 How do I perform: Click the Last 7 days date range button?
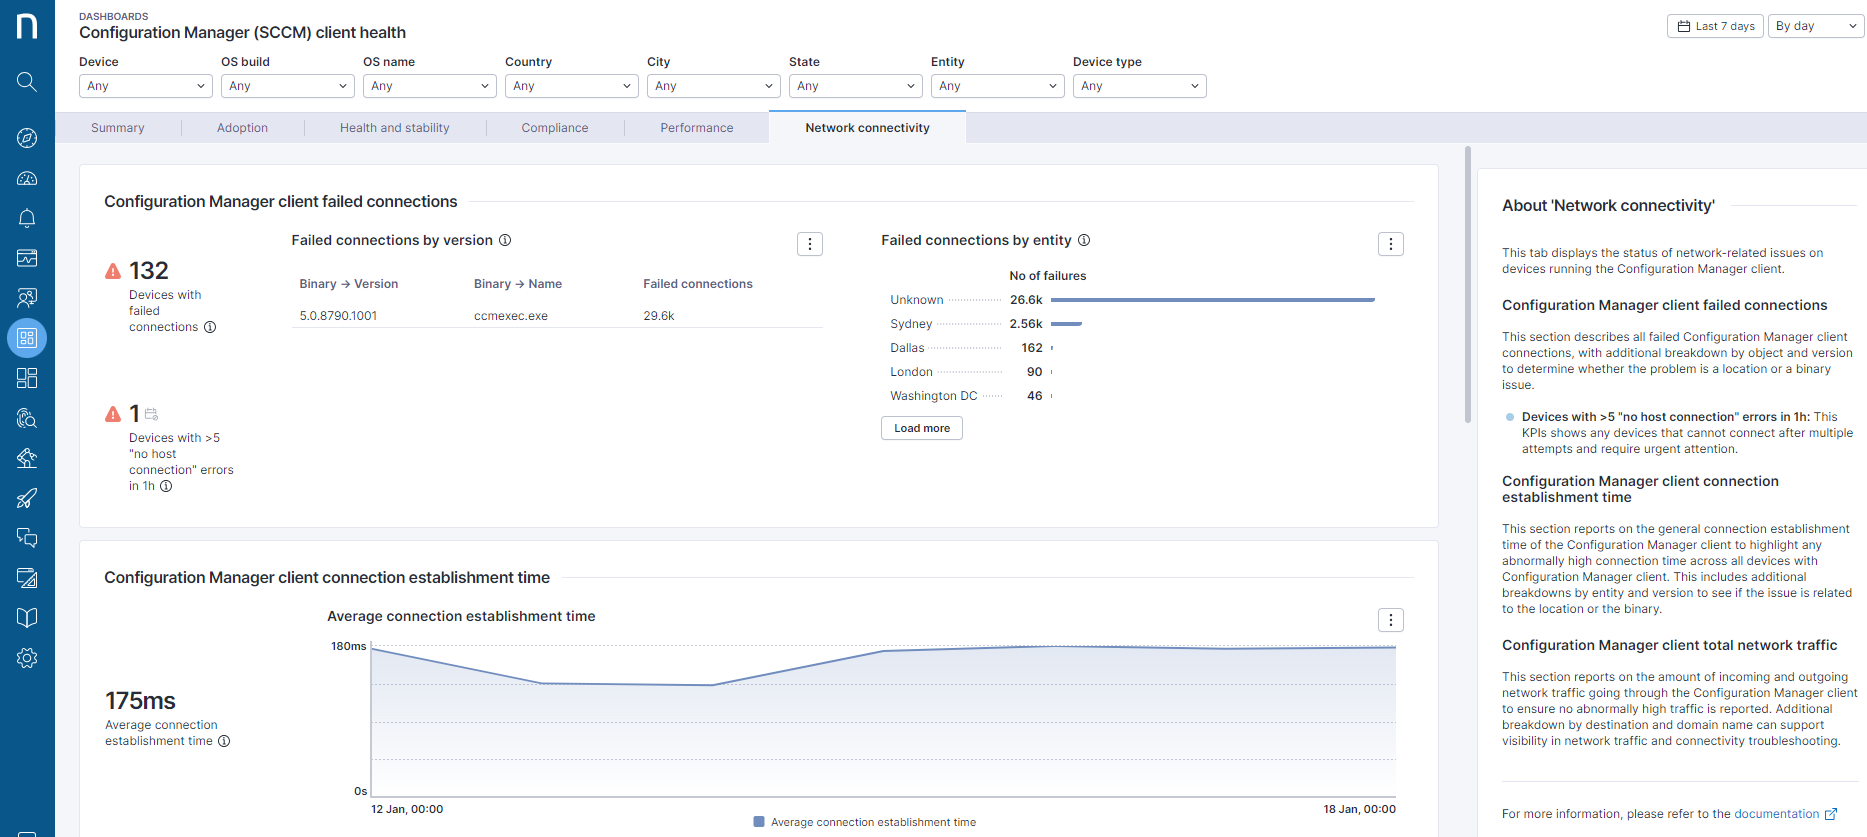(x=1716, y=26)
